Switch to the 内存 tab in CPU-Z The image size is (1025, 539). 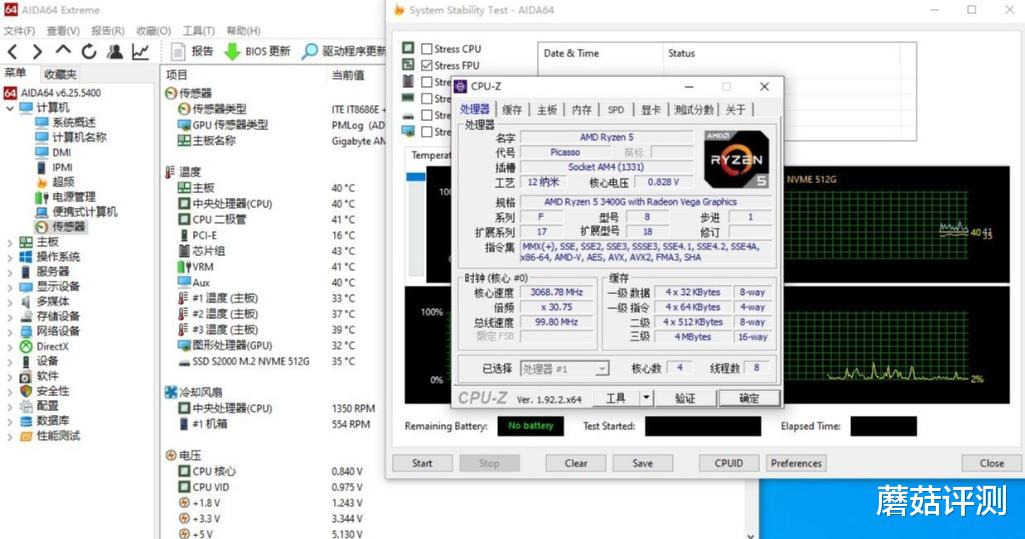(x=581, y=110)
